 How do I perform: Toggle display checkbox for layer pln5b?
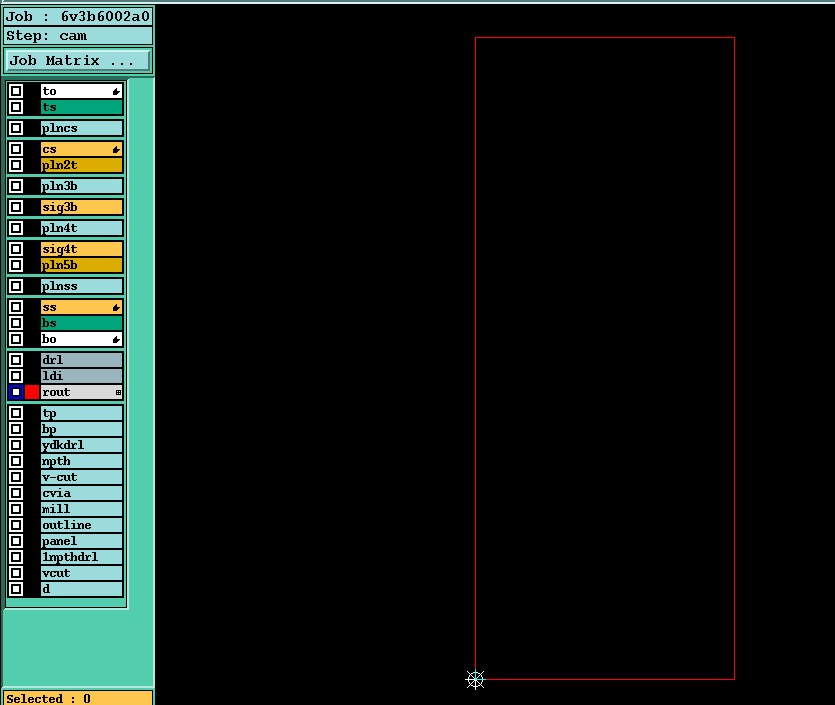point(16,265)
